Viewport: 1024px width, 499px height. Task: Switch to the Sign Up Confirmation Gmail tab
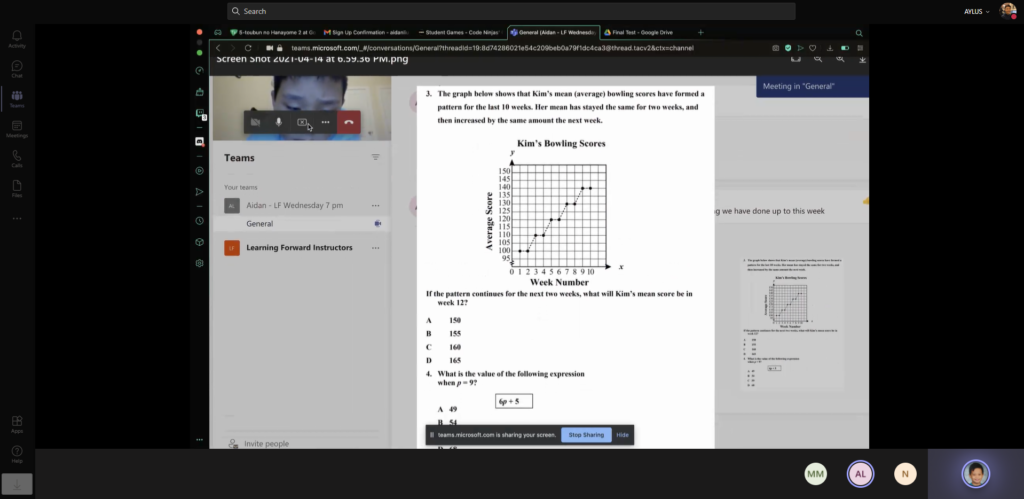pos(366,33)
